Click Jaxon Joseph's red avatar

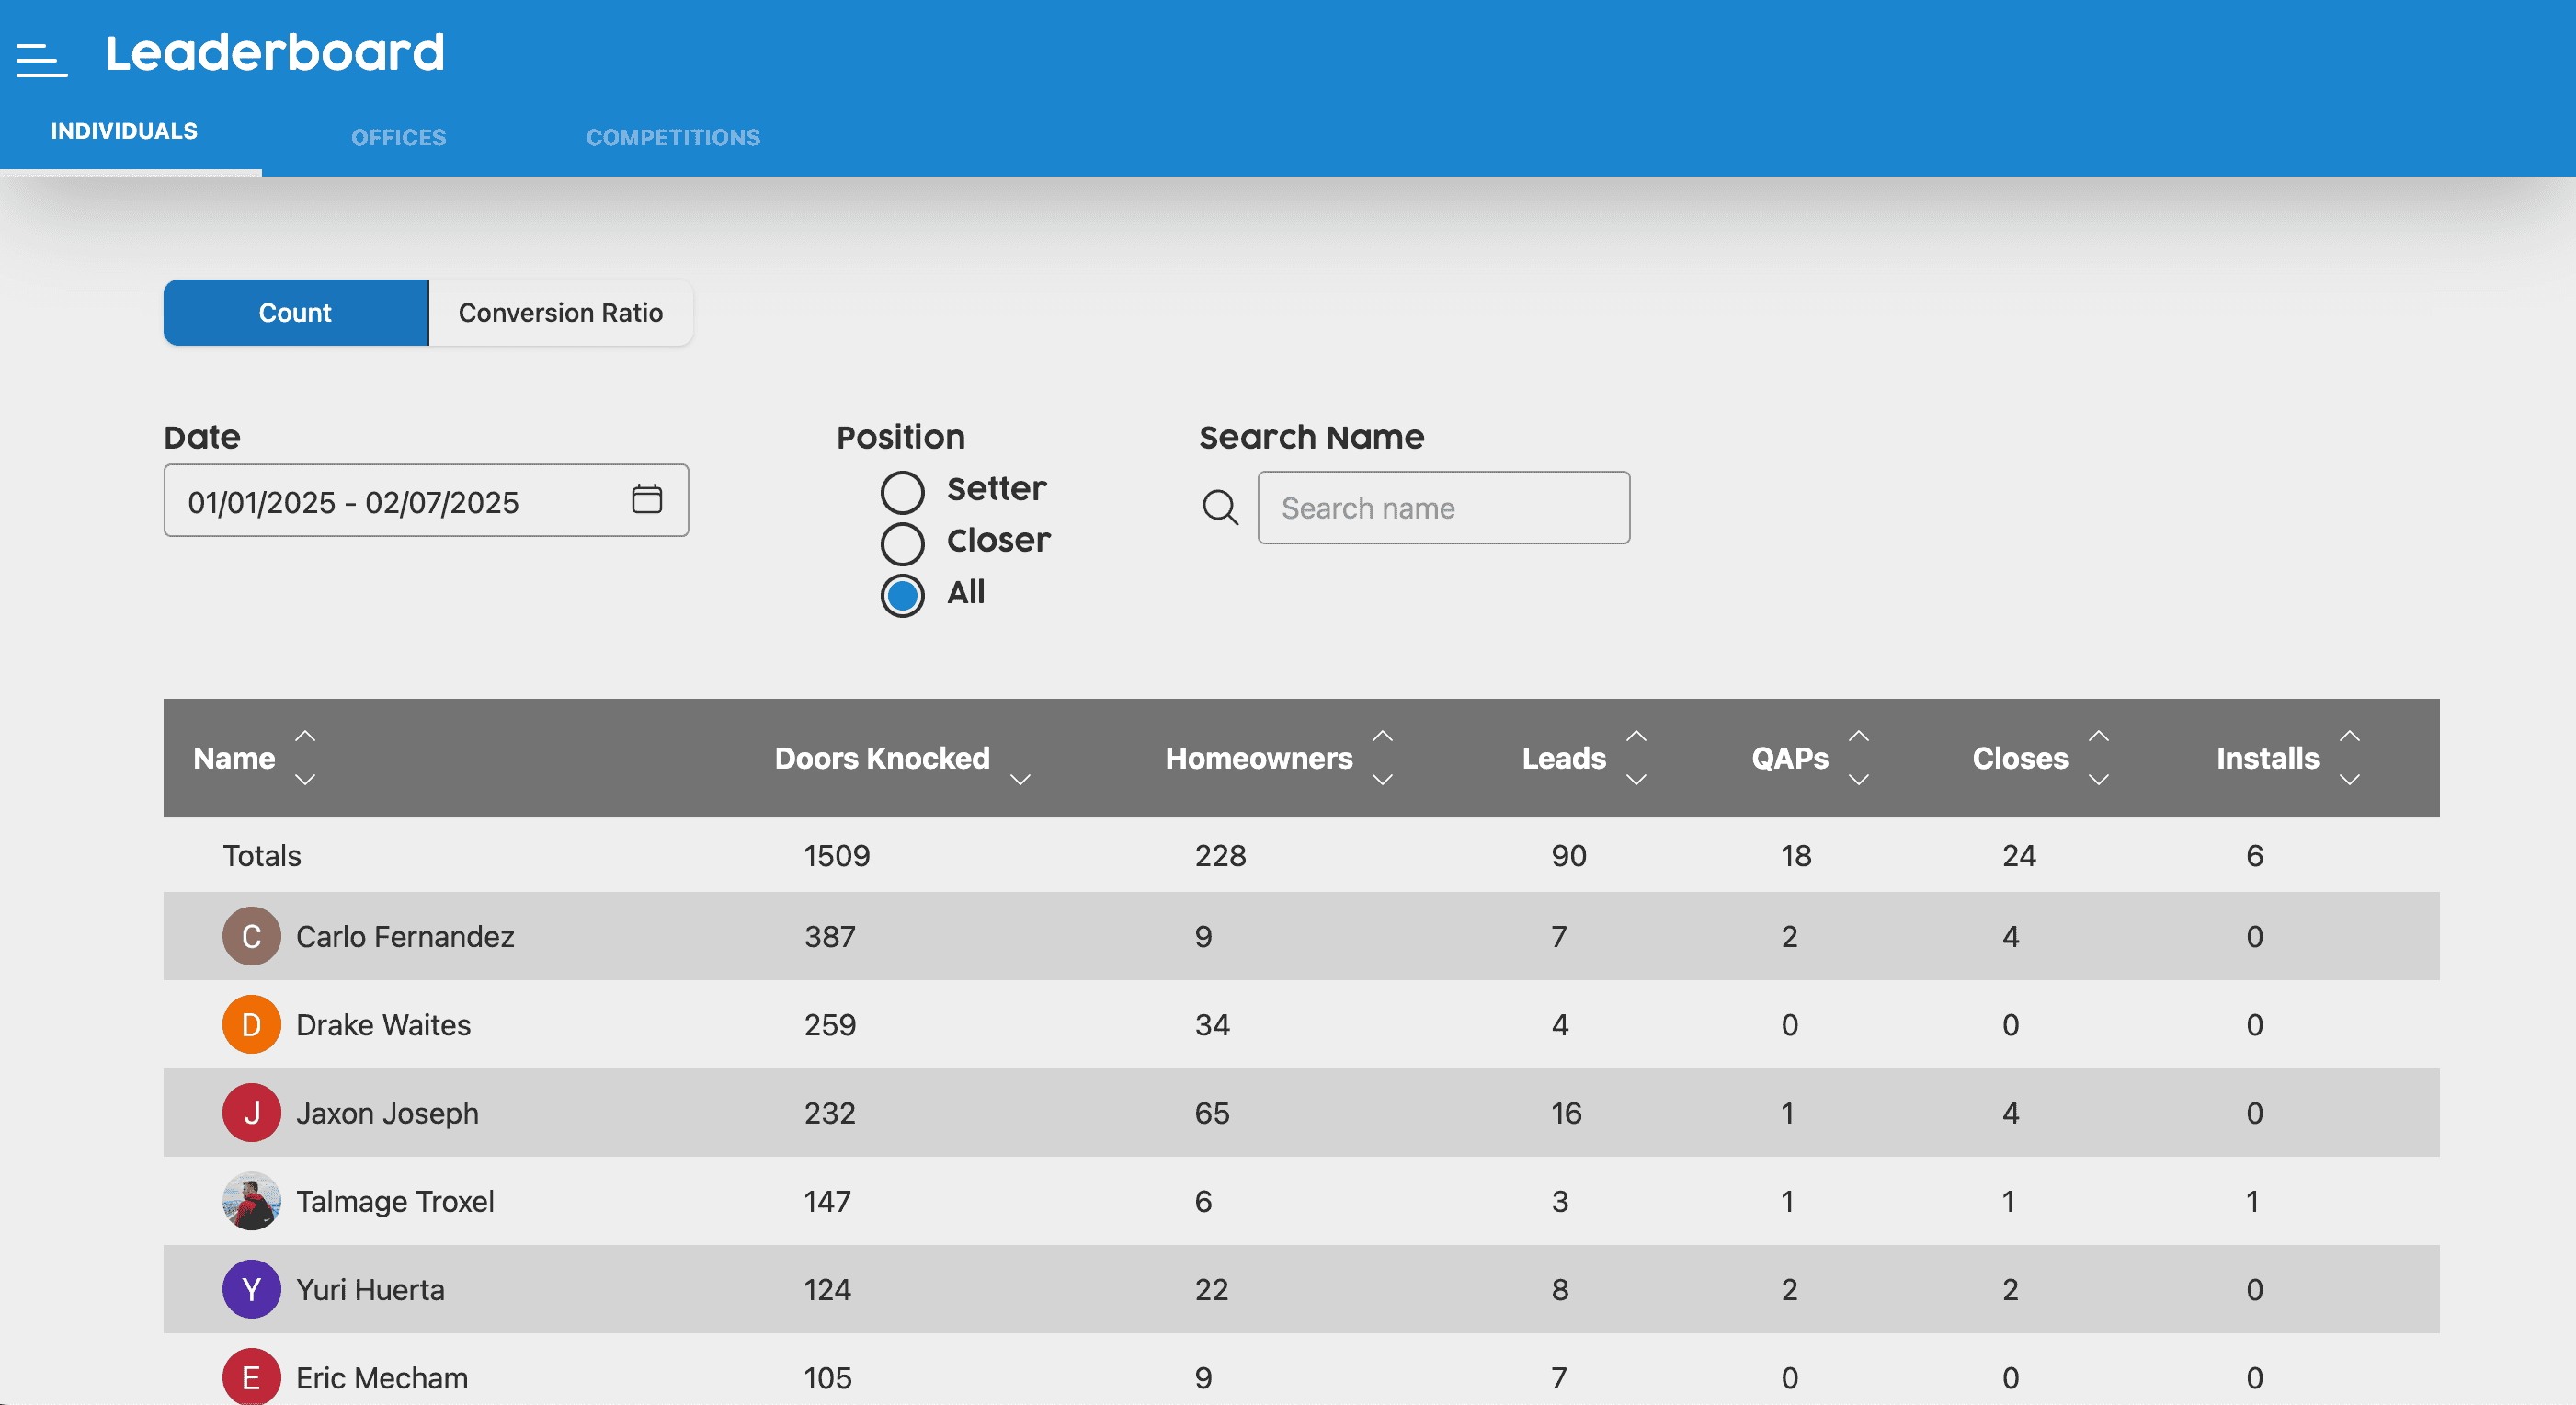[x=251, y=1112]
